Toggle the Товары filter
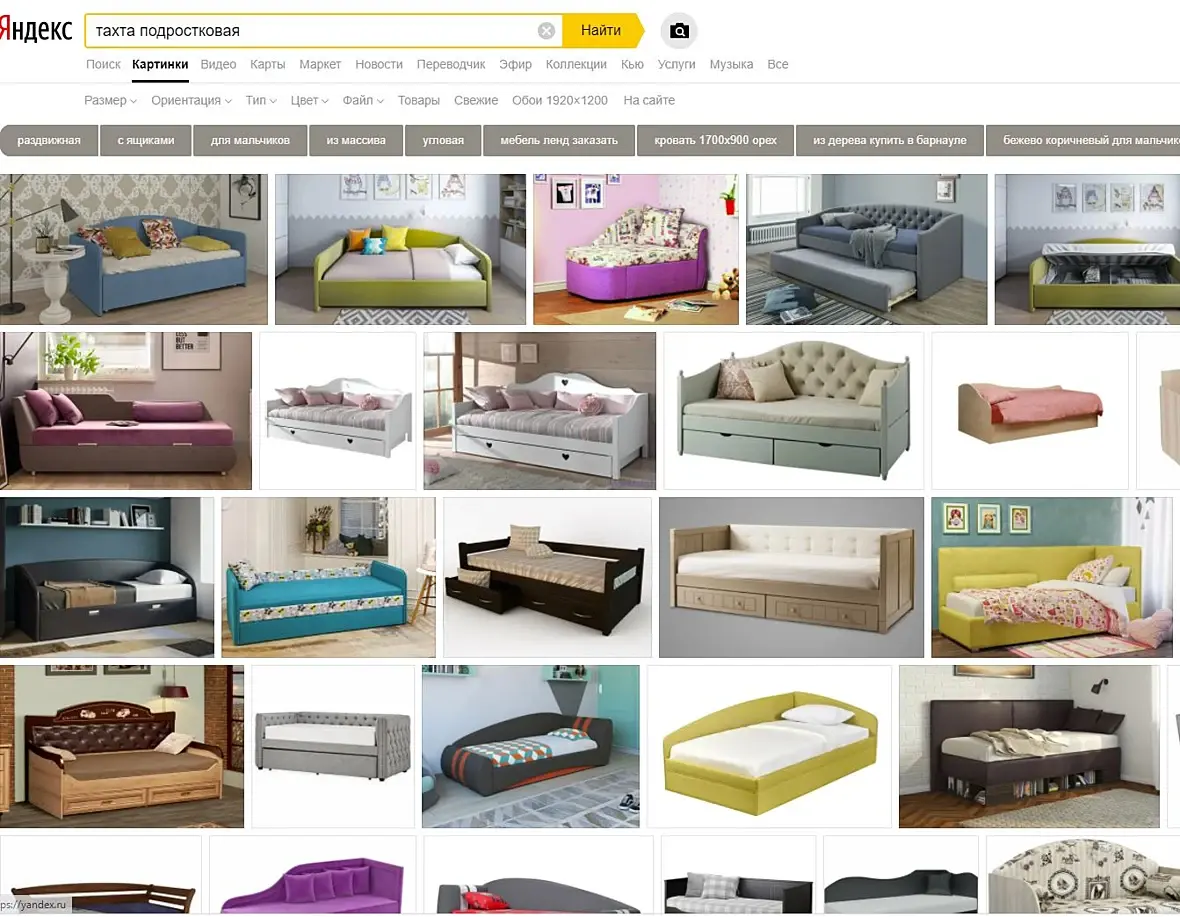Viewport: 1180px width, 917px height. pos(418,100)
